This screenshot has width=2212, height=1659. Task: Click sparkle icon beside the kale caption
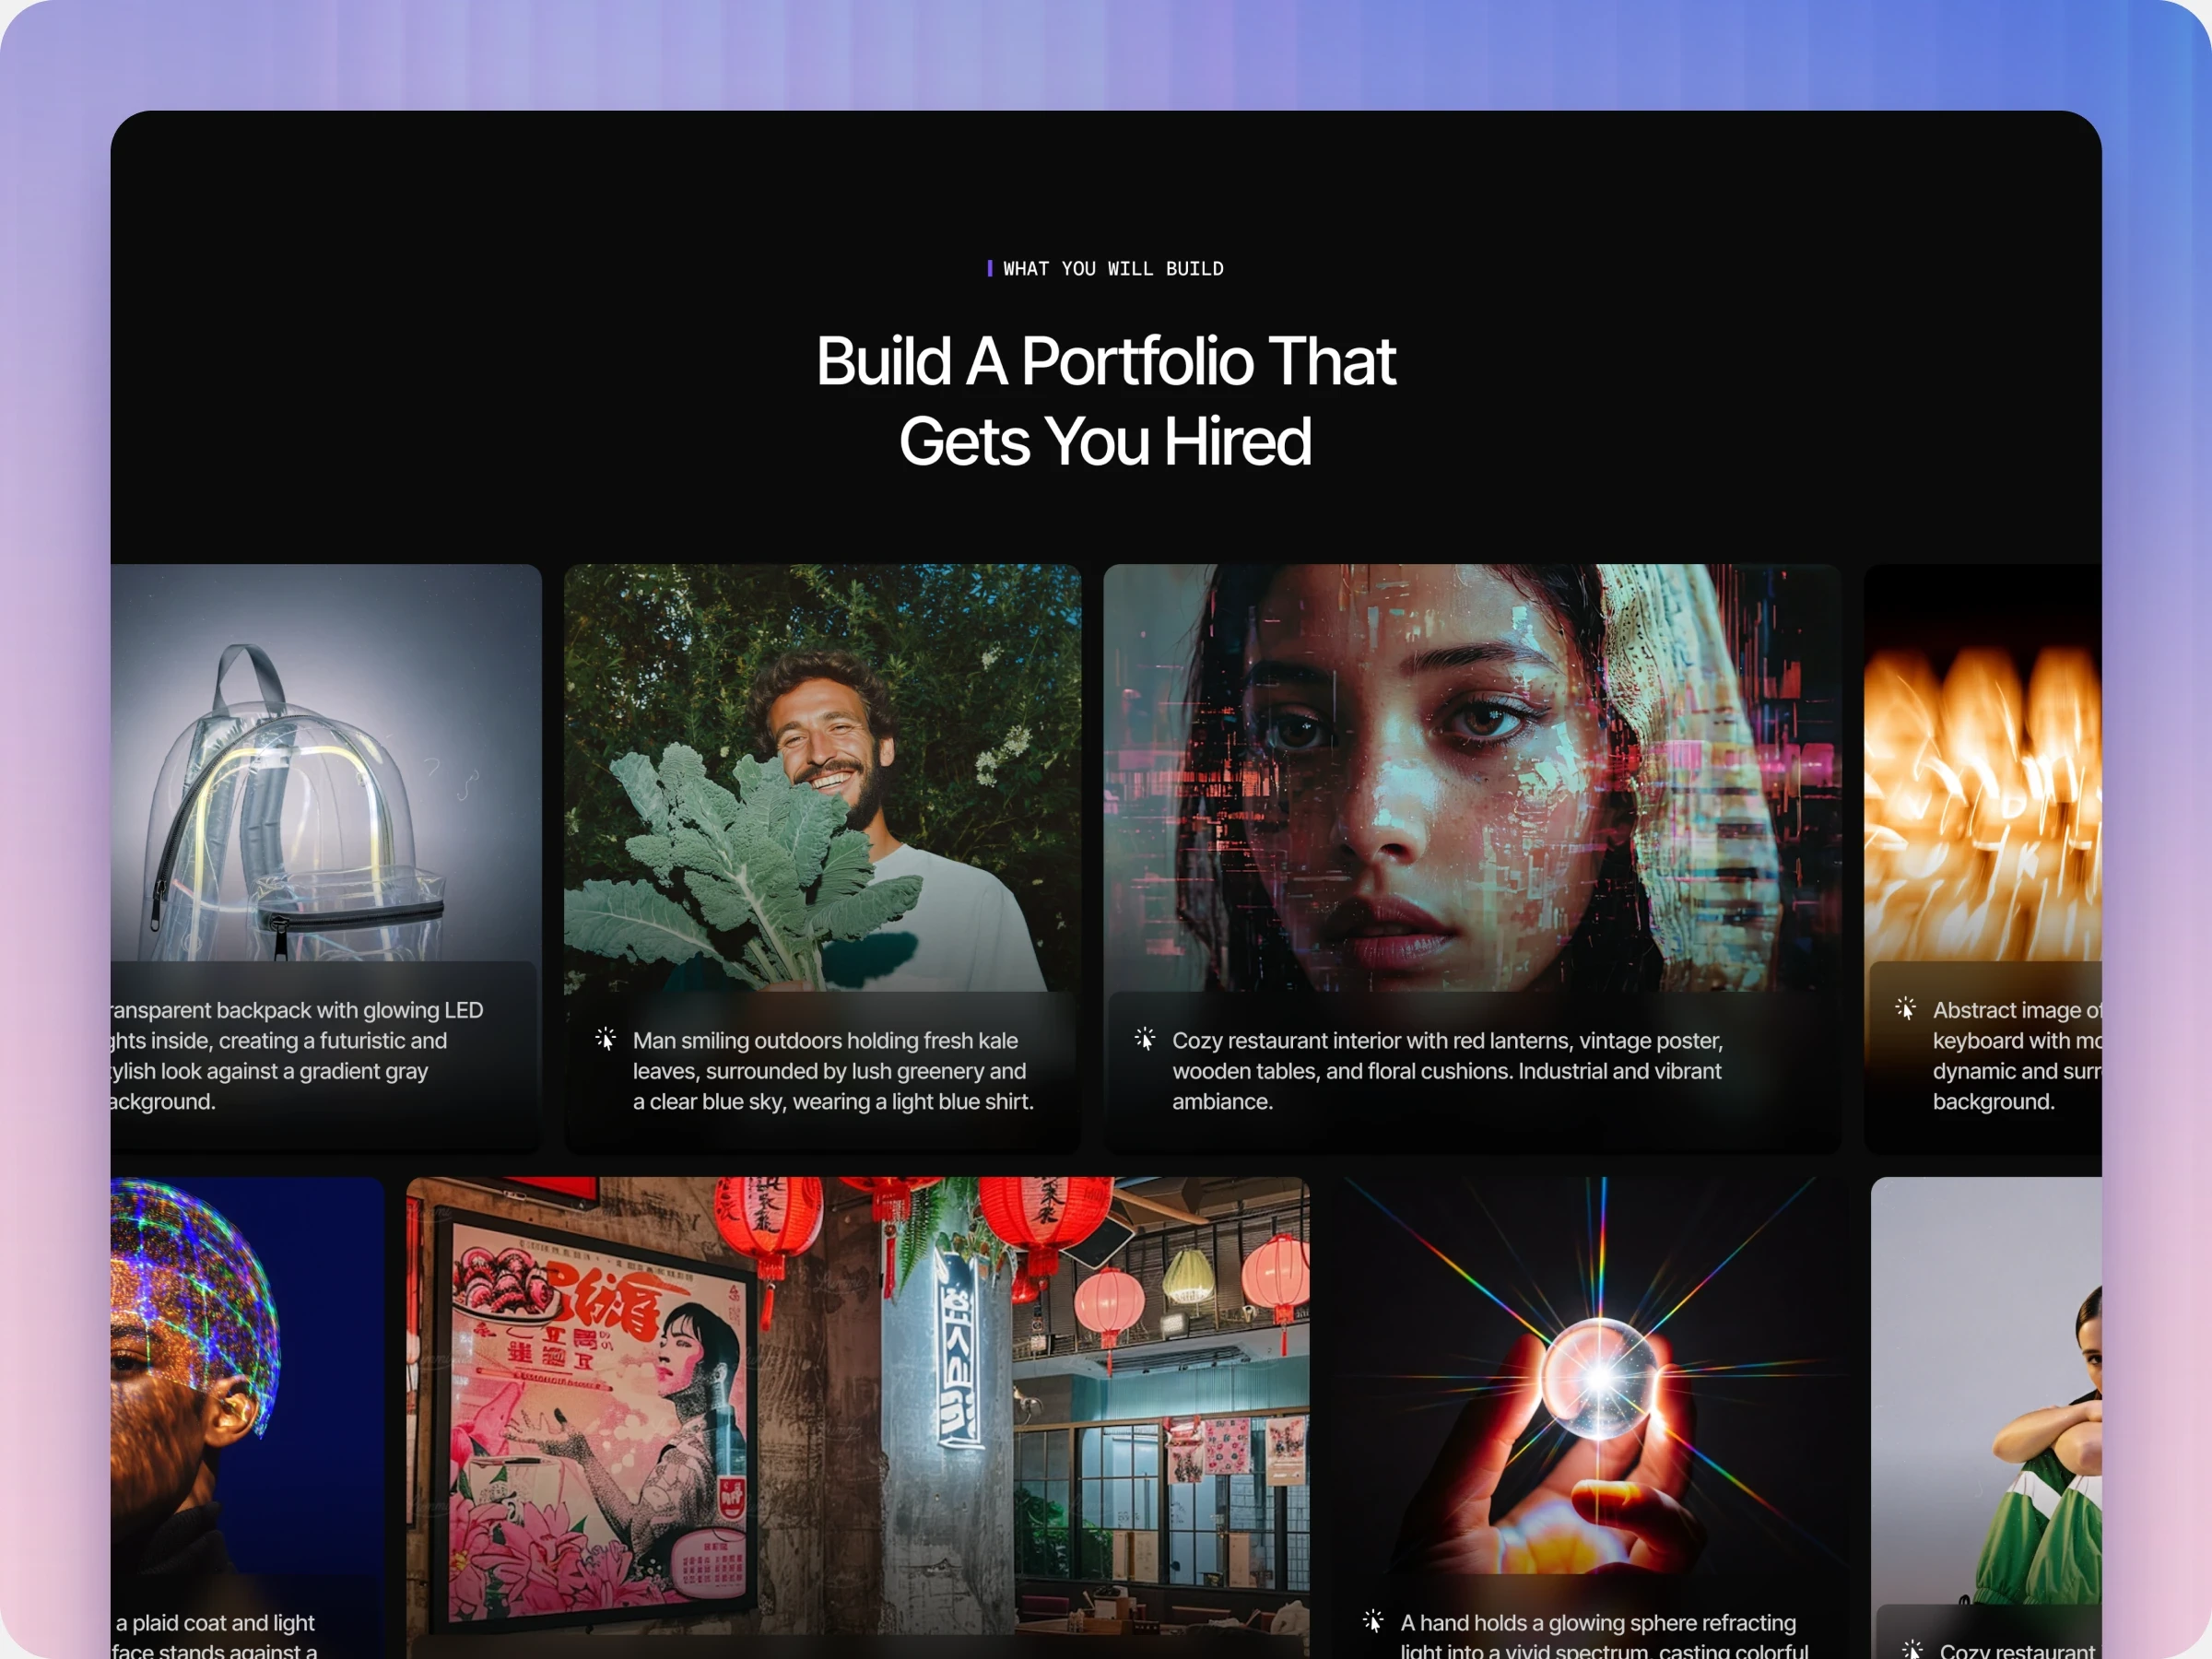point(605,1039)
